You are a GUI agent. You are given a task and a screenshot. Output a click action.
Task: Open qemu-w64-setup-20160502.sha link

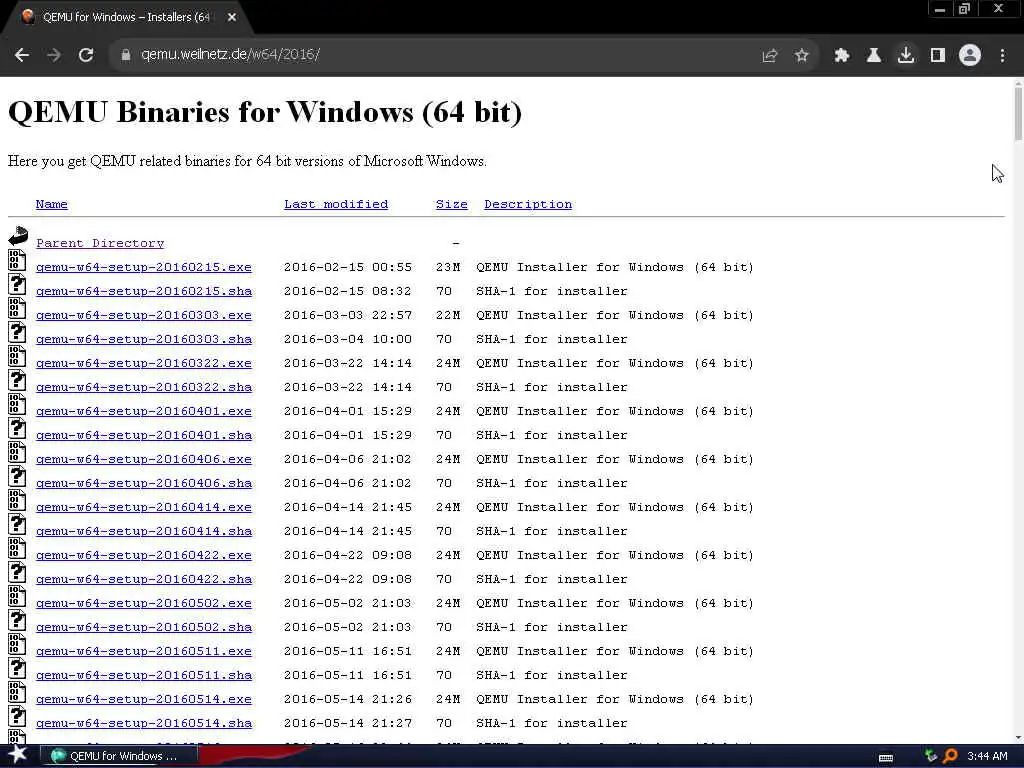coord(144,628)
